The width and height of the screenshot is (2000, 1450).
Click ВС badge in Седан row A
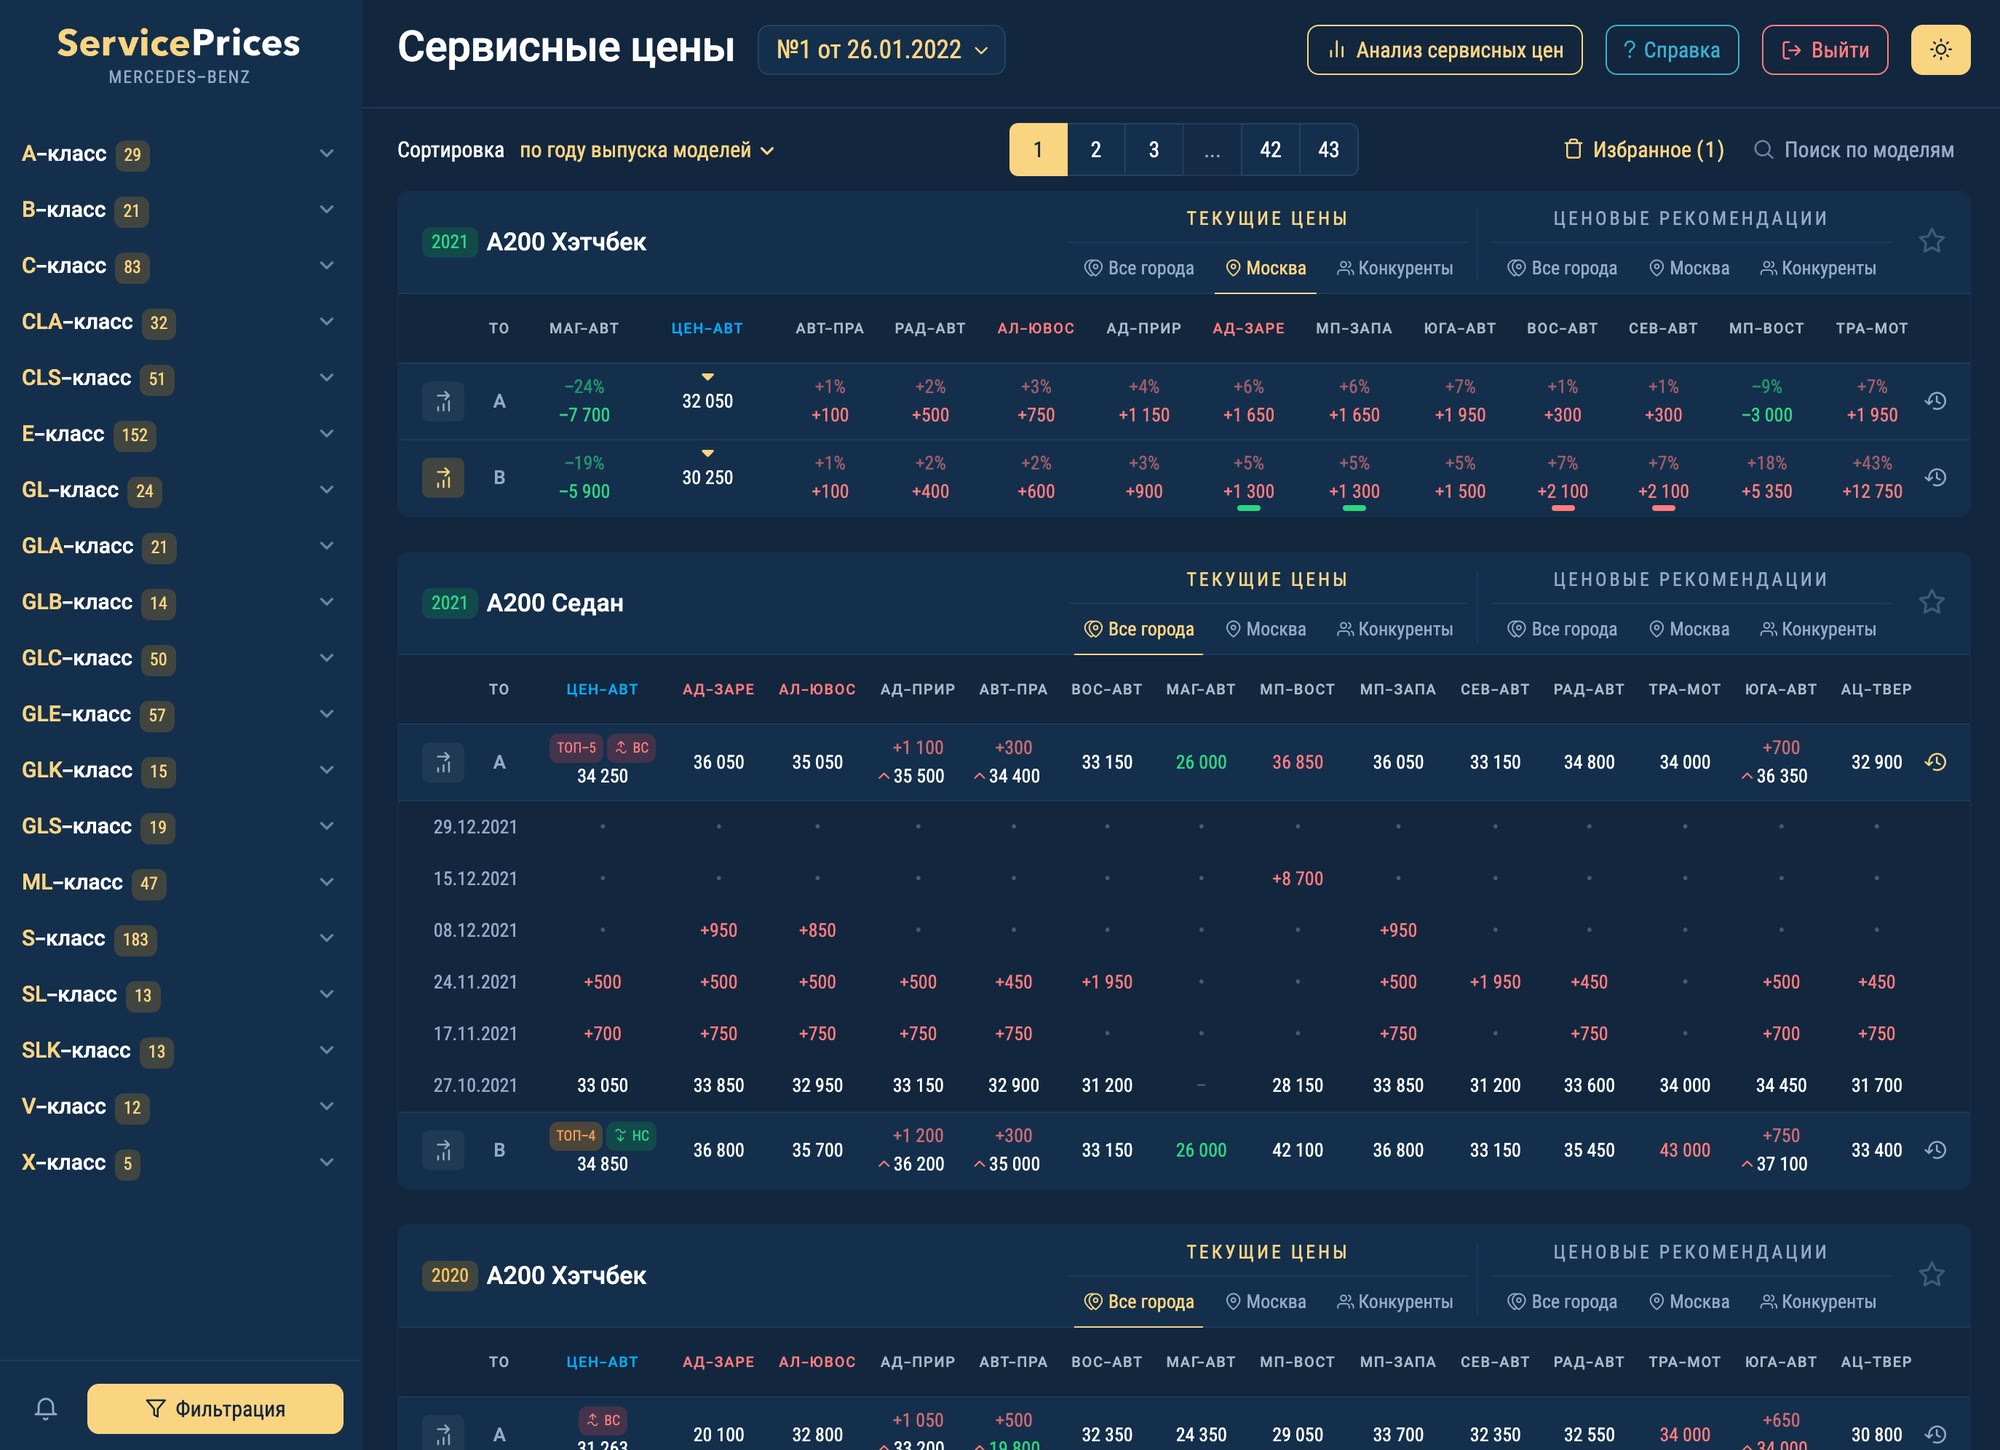point(631,747)
